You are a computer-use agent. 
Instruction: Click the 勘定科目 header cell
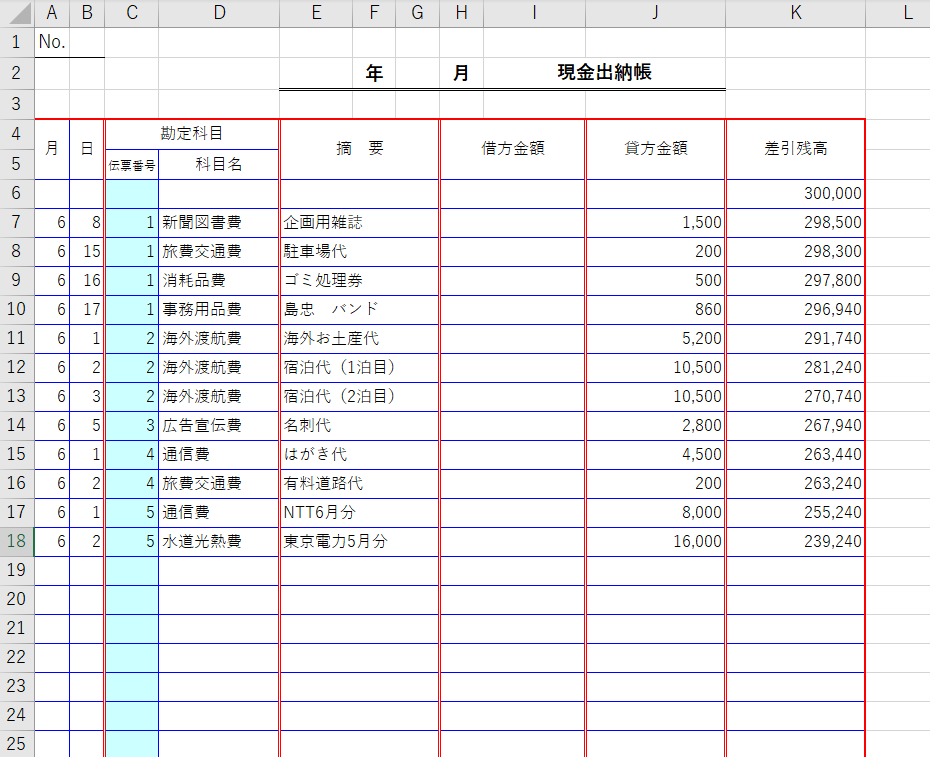coord(191,133)
